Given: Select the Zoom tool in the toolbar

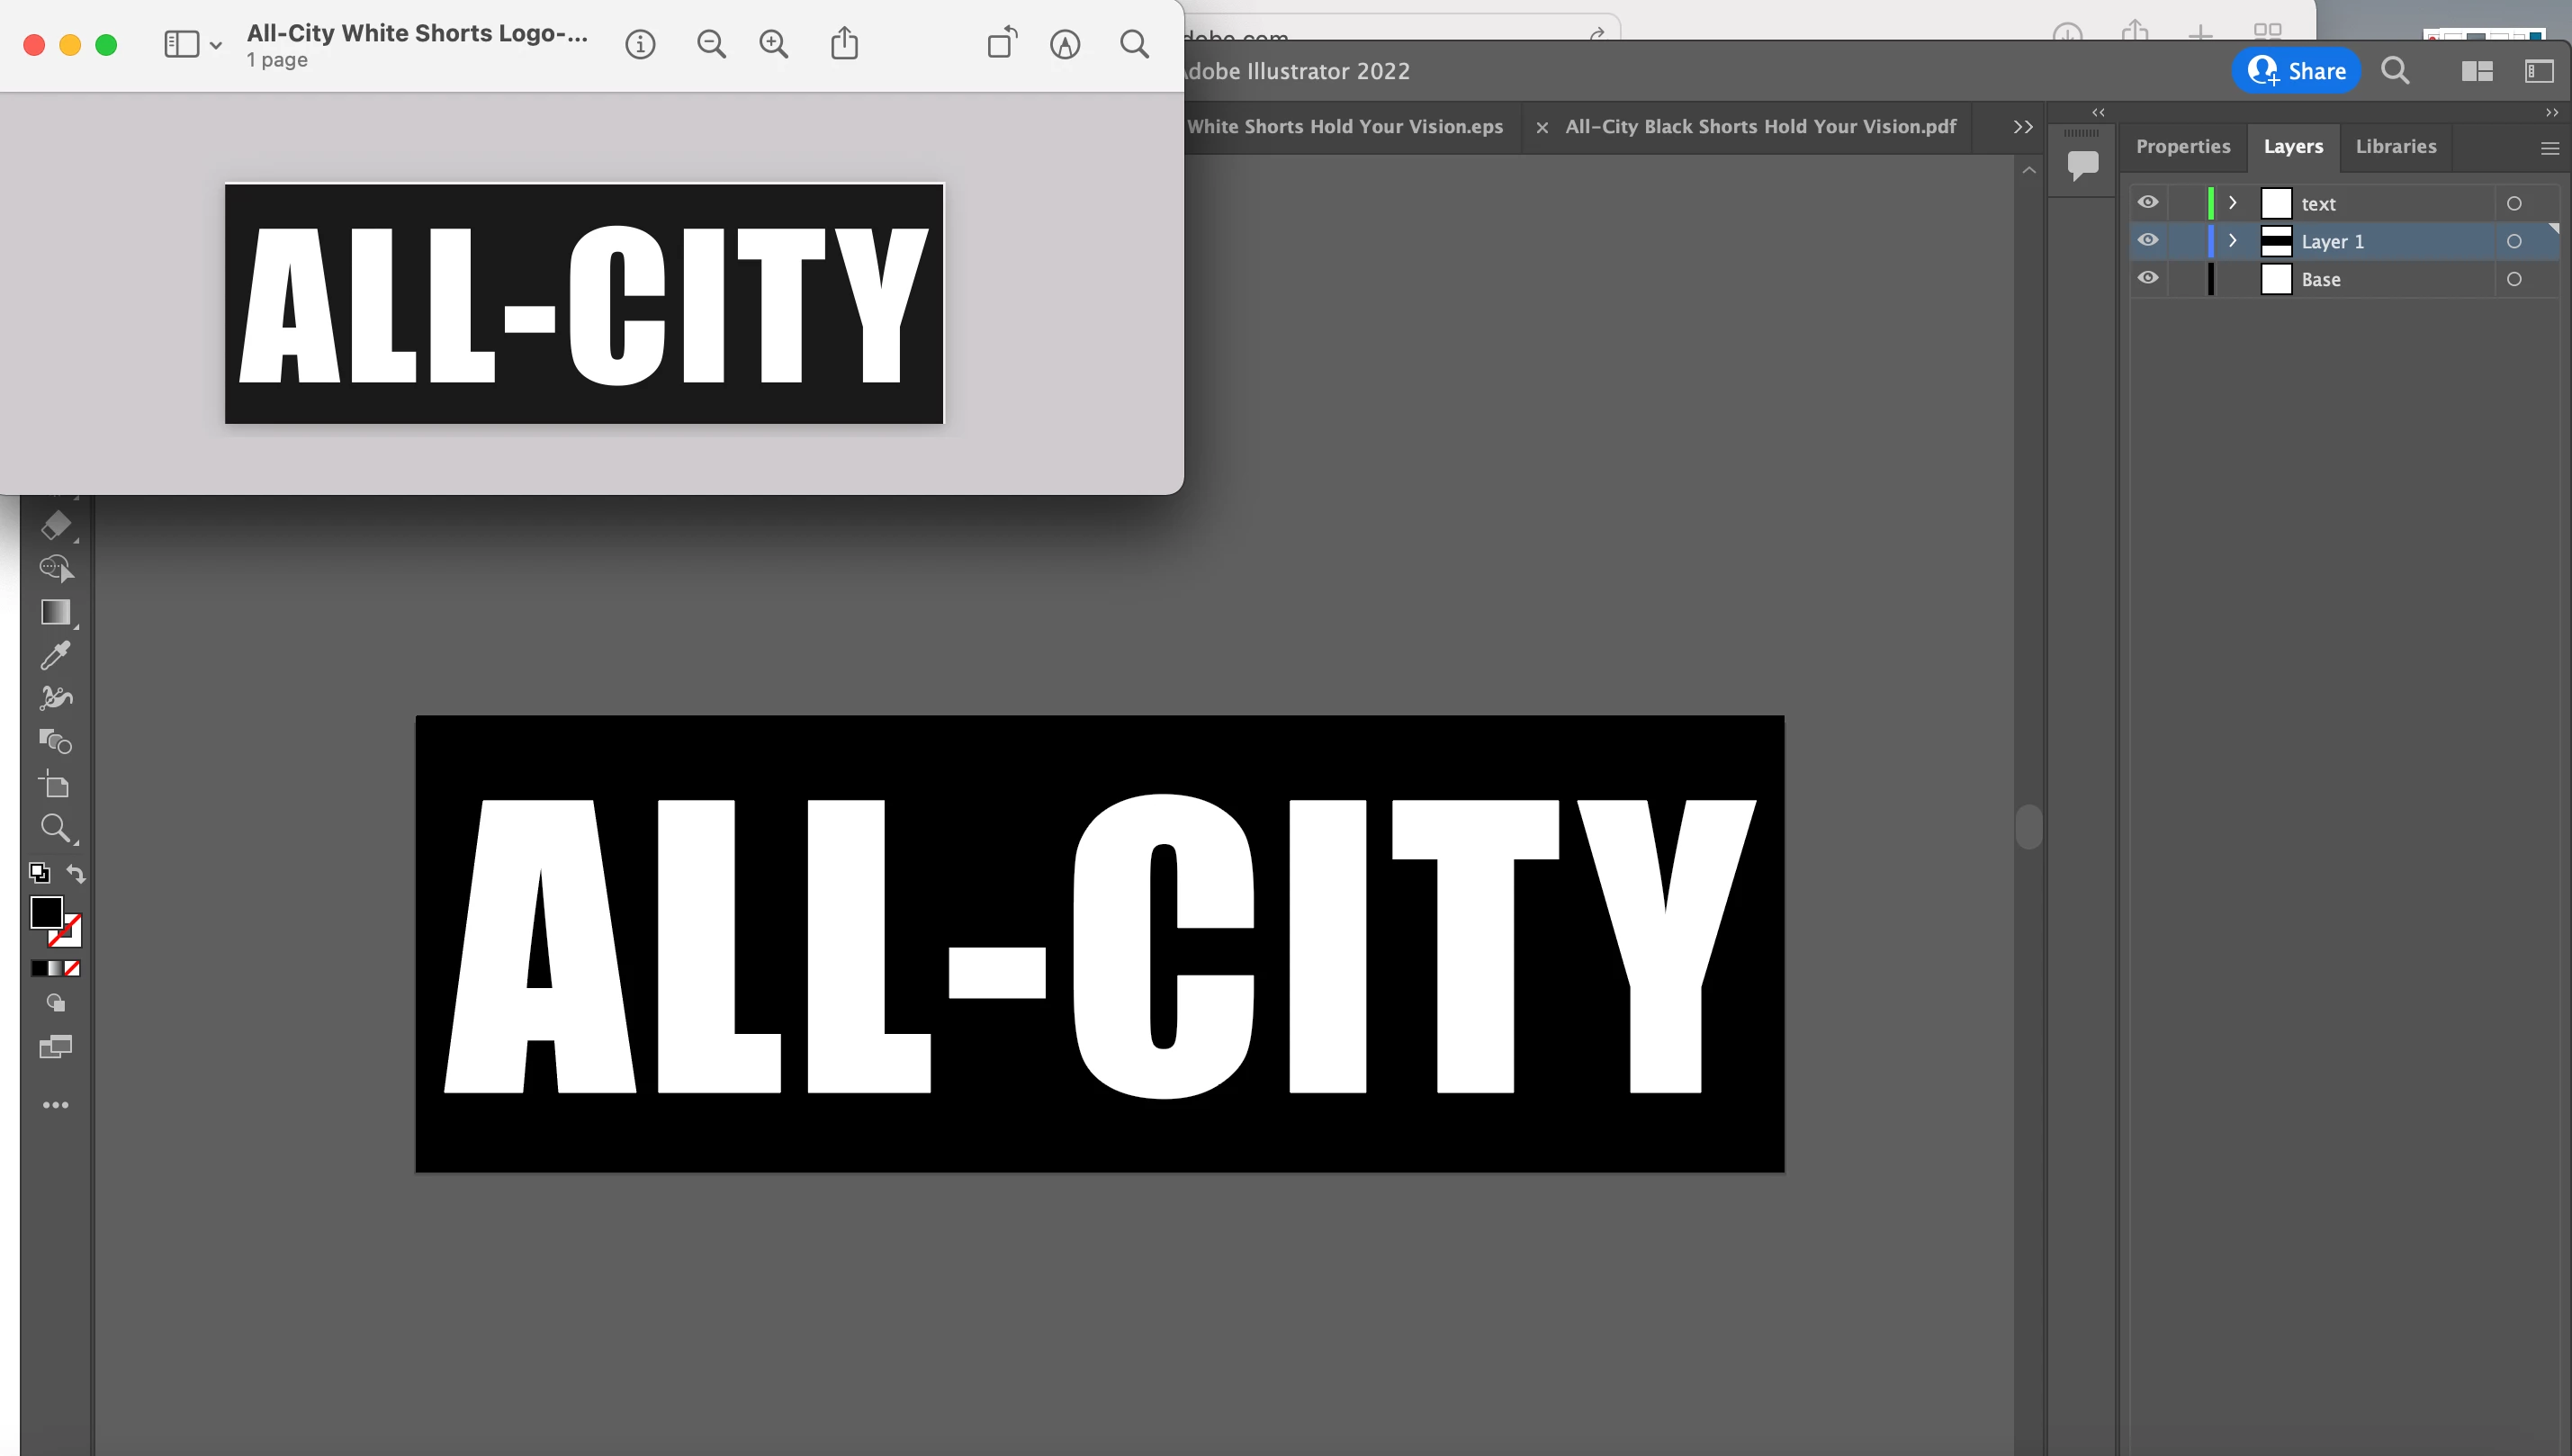Looking at the screenshot, I should tap(56, 828).
